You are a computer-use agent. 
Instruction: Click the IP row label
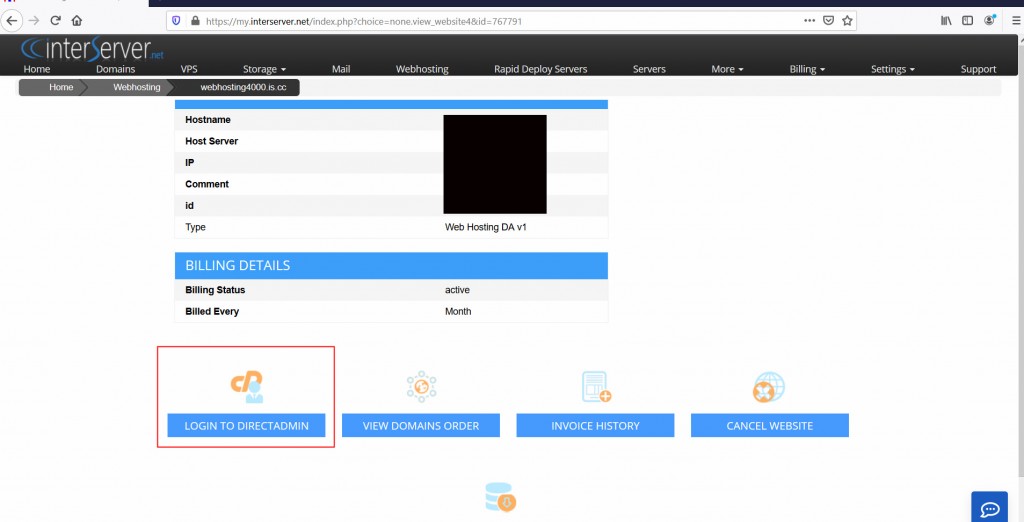190,163
